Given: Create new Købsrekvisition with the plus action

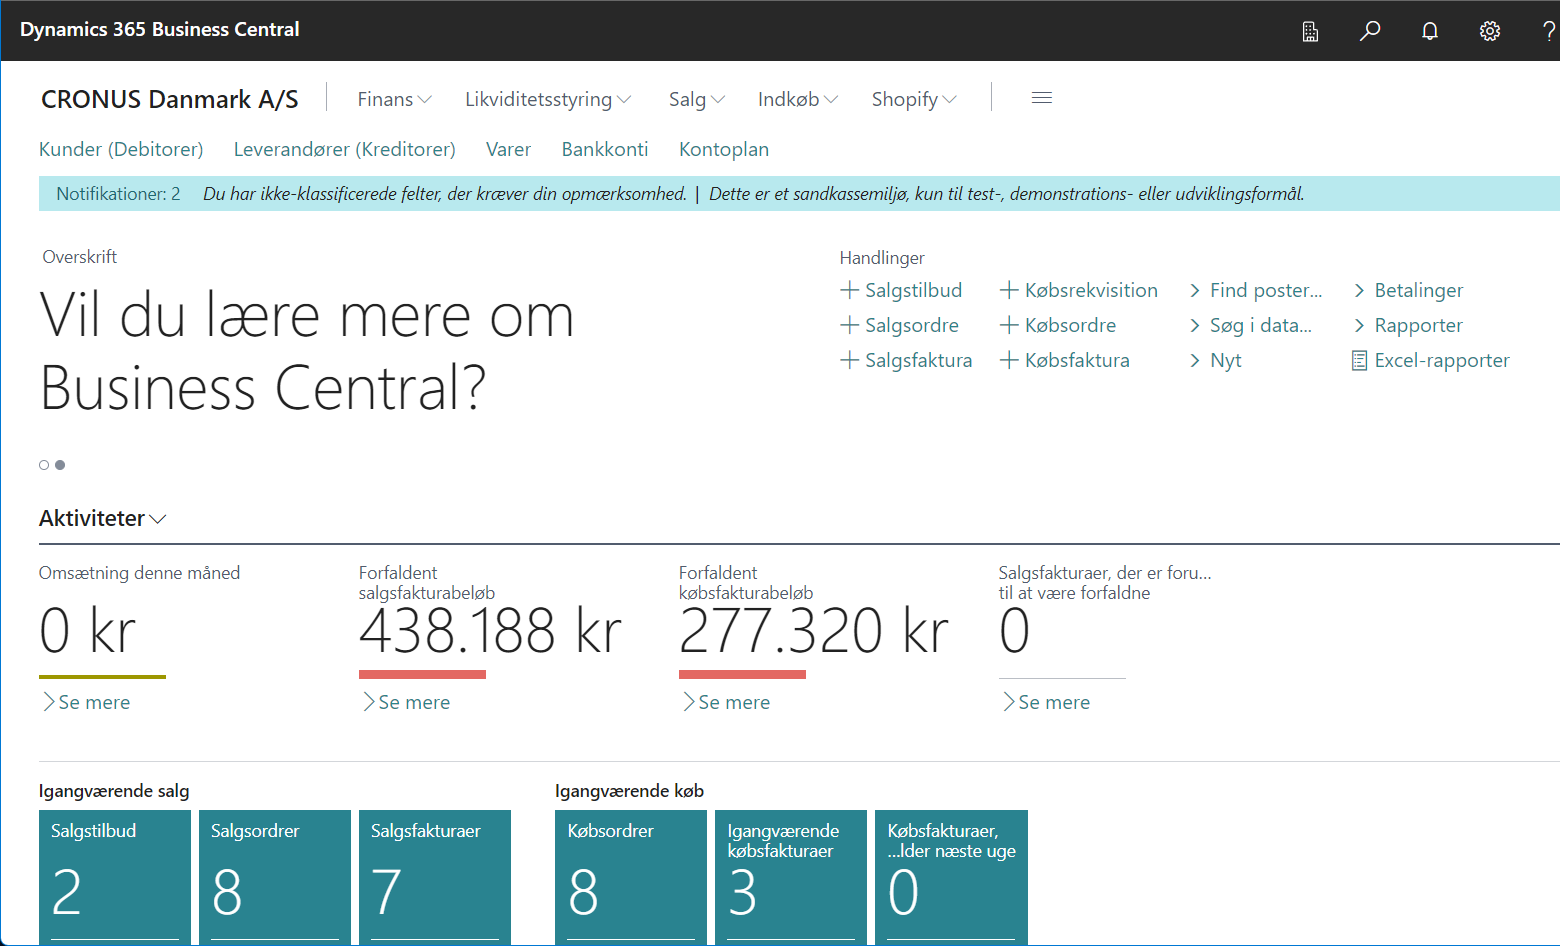Looking at the screenshot, I should [x=1079, y=290].
